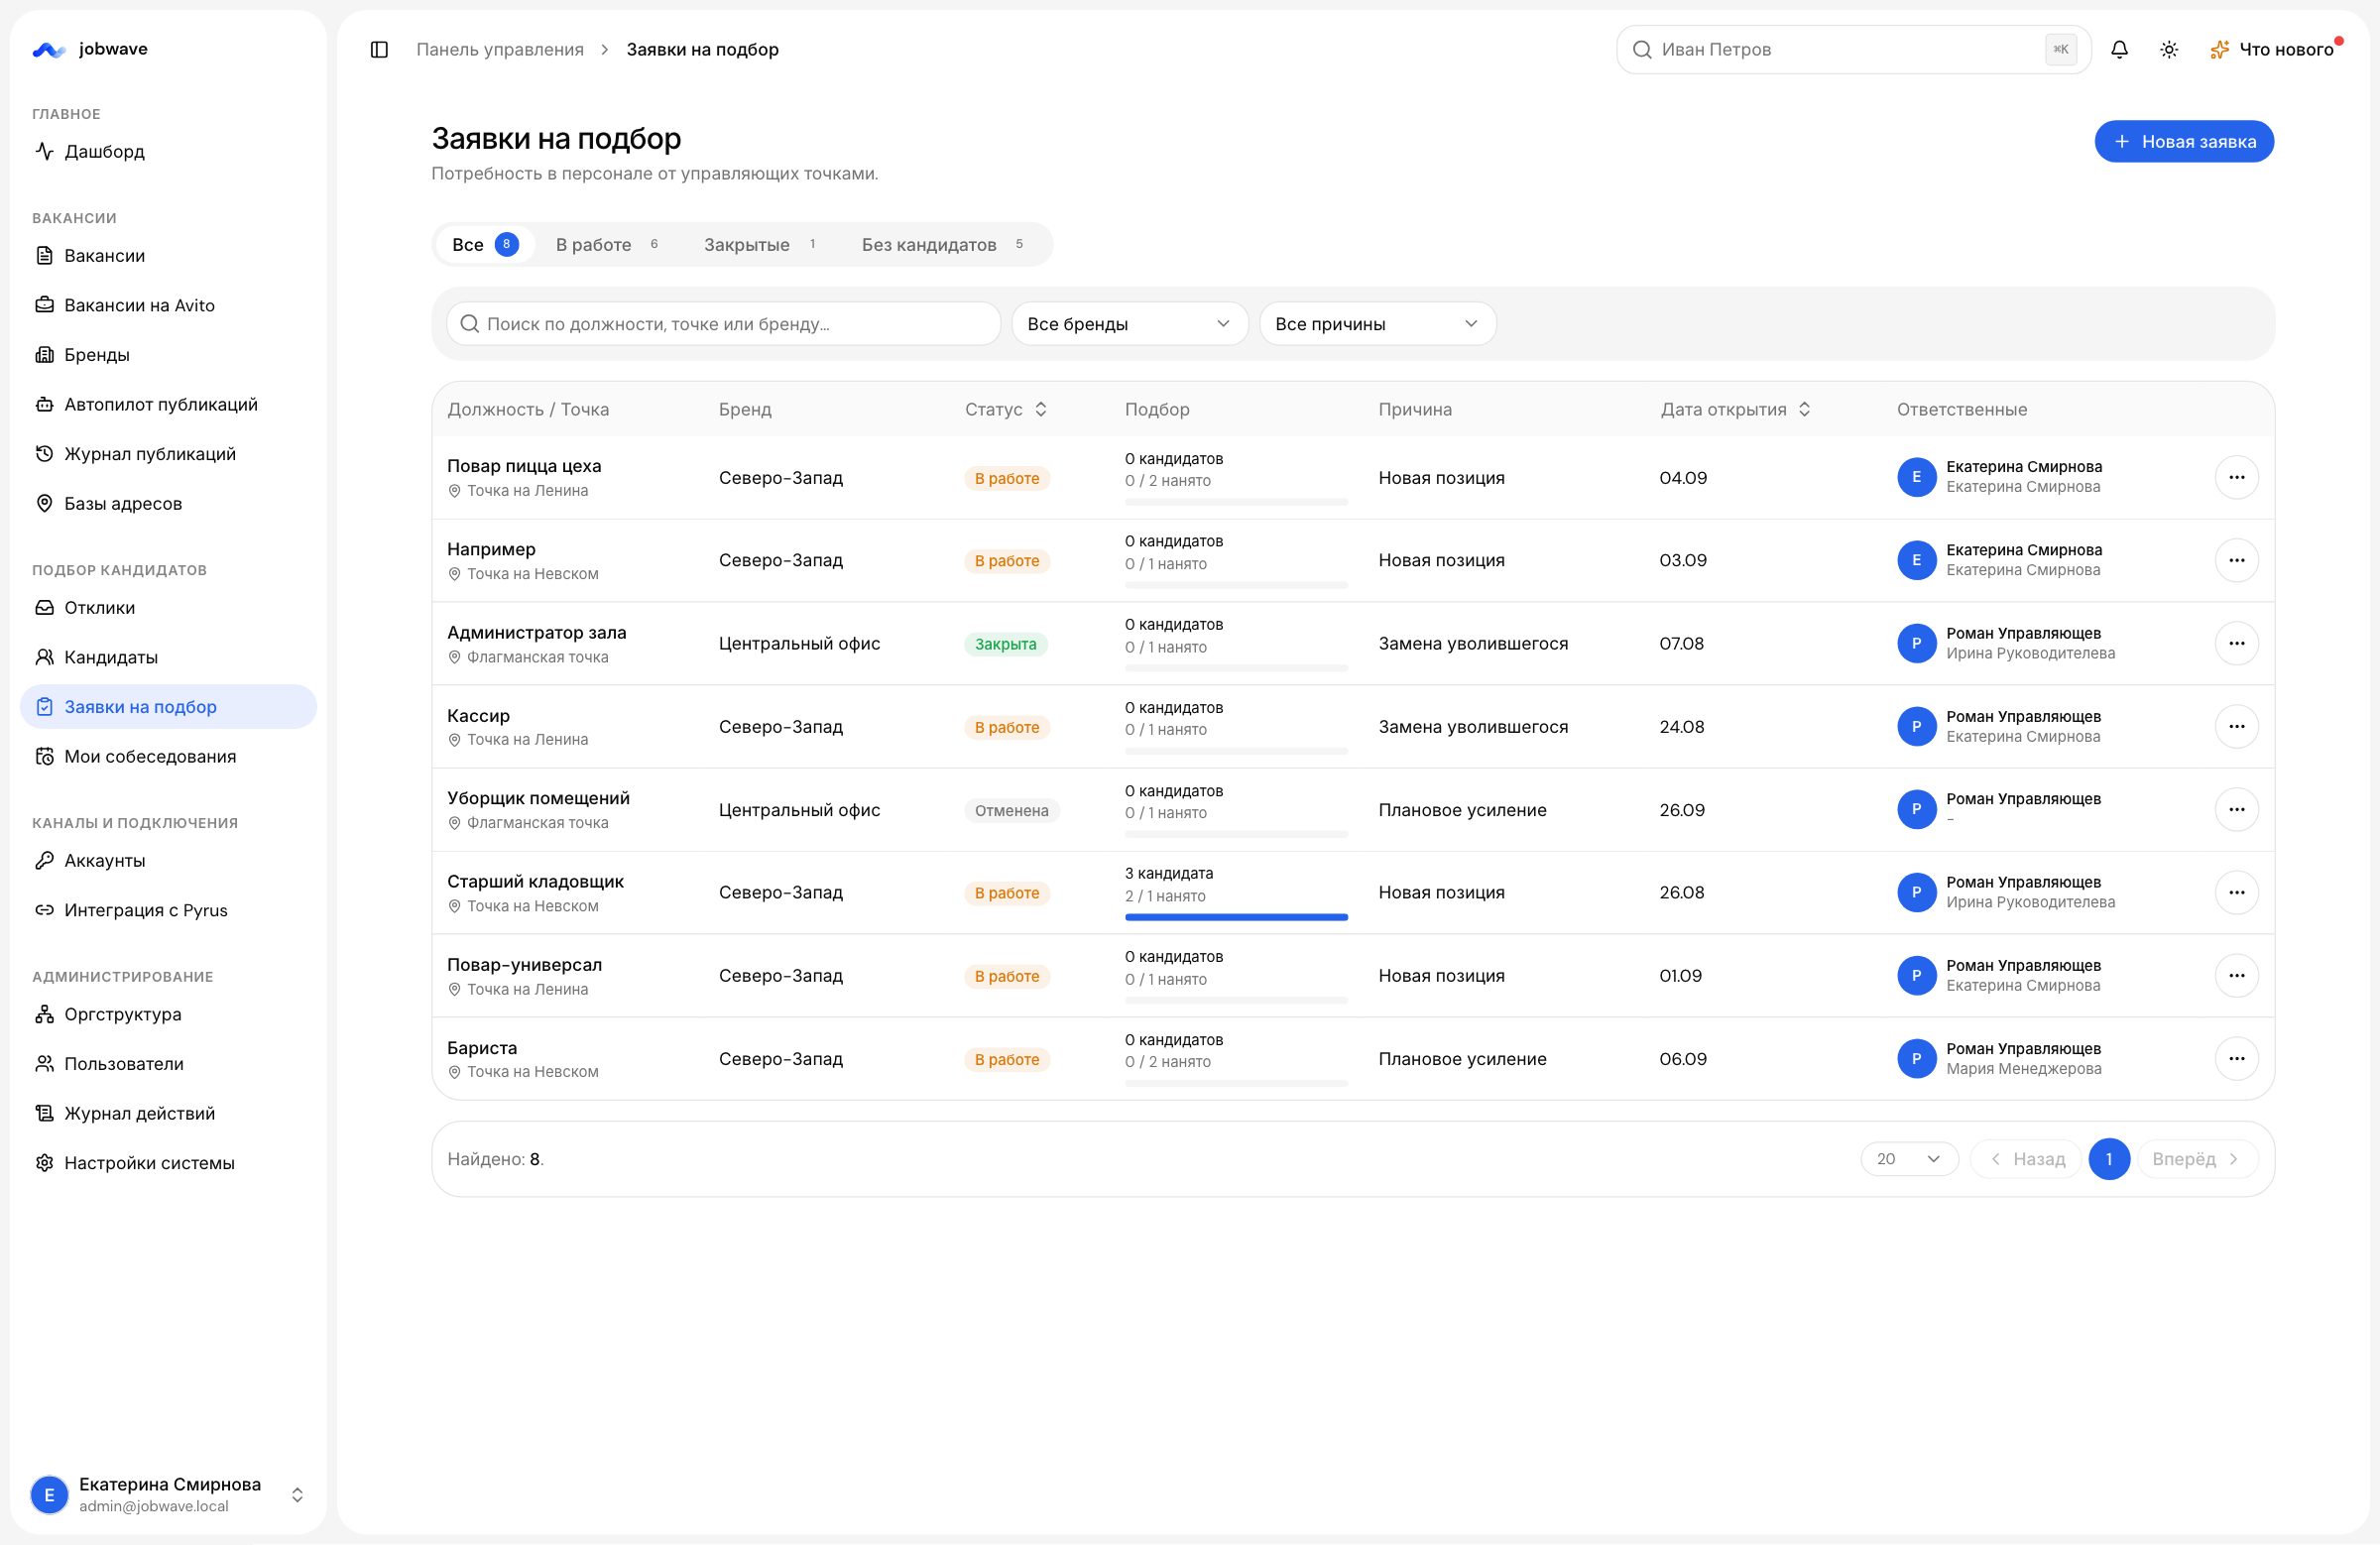The width and height of the screenshot is (2380, 1545).
Task: Open Интеграция с Pyrus
Action: pyautogui.click(x=168, y=910)
